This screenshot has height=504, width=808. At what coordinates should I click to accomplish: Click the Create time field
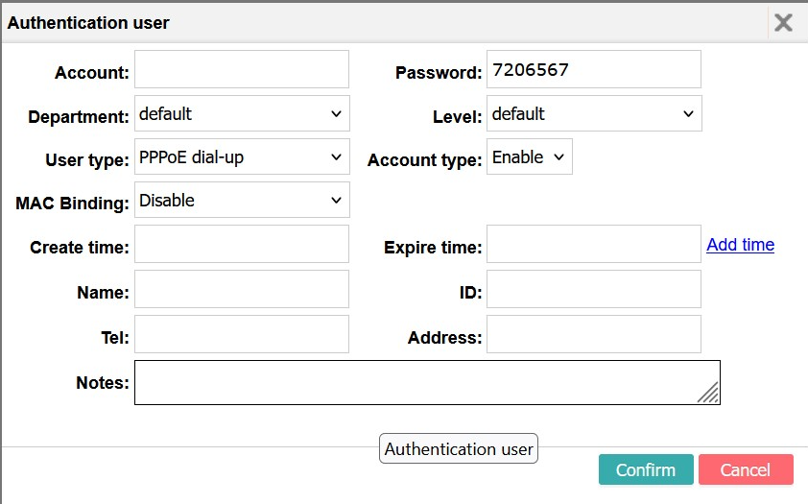point(242,244)
